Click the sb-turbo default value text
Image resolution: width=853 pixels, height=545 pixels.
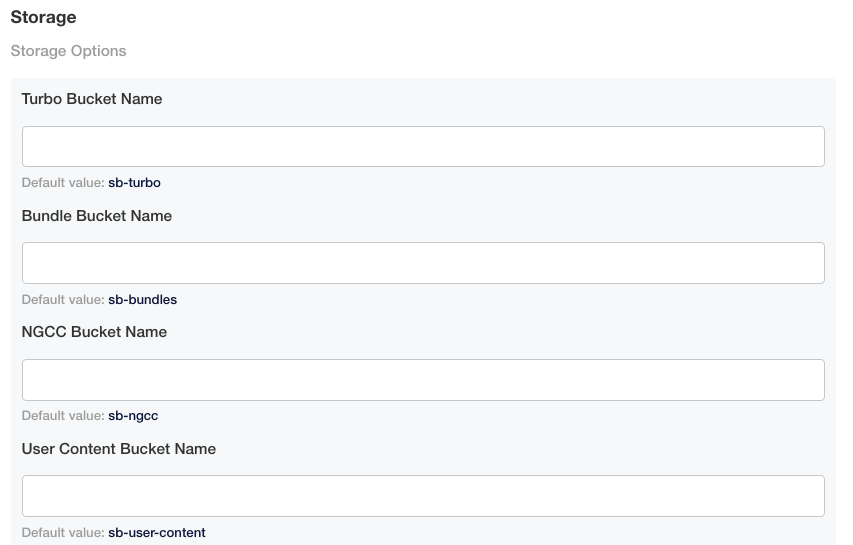point(134,183)
